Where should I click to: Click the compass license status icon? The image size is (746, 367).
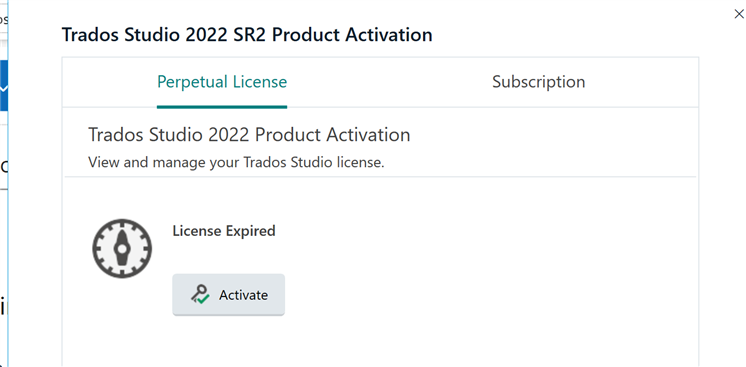pyautogui.click(x=122, y=248)
